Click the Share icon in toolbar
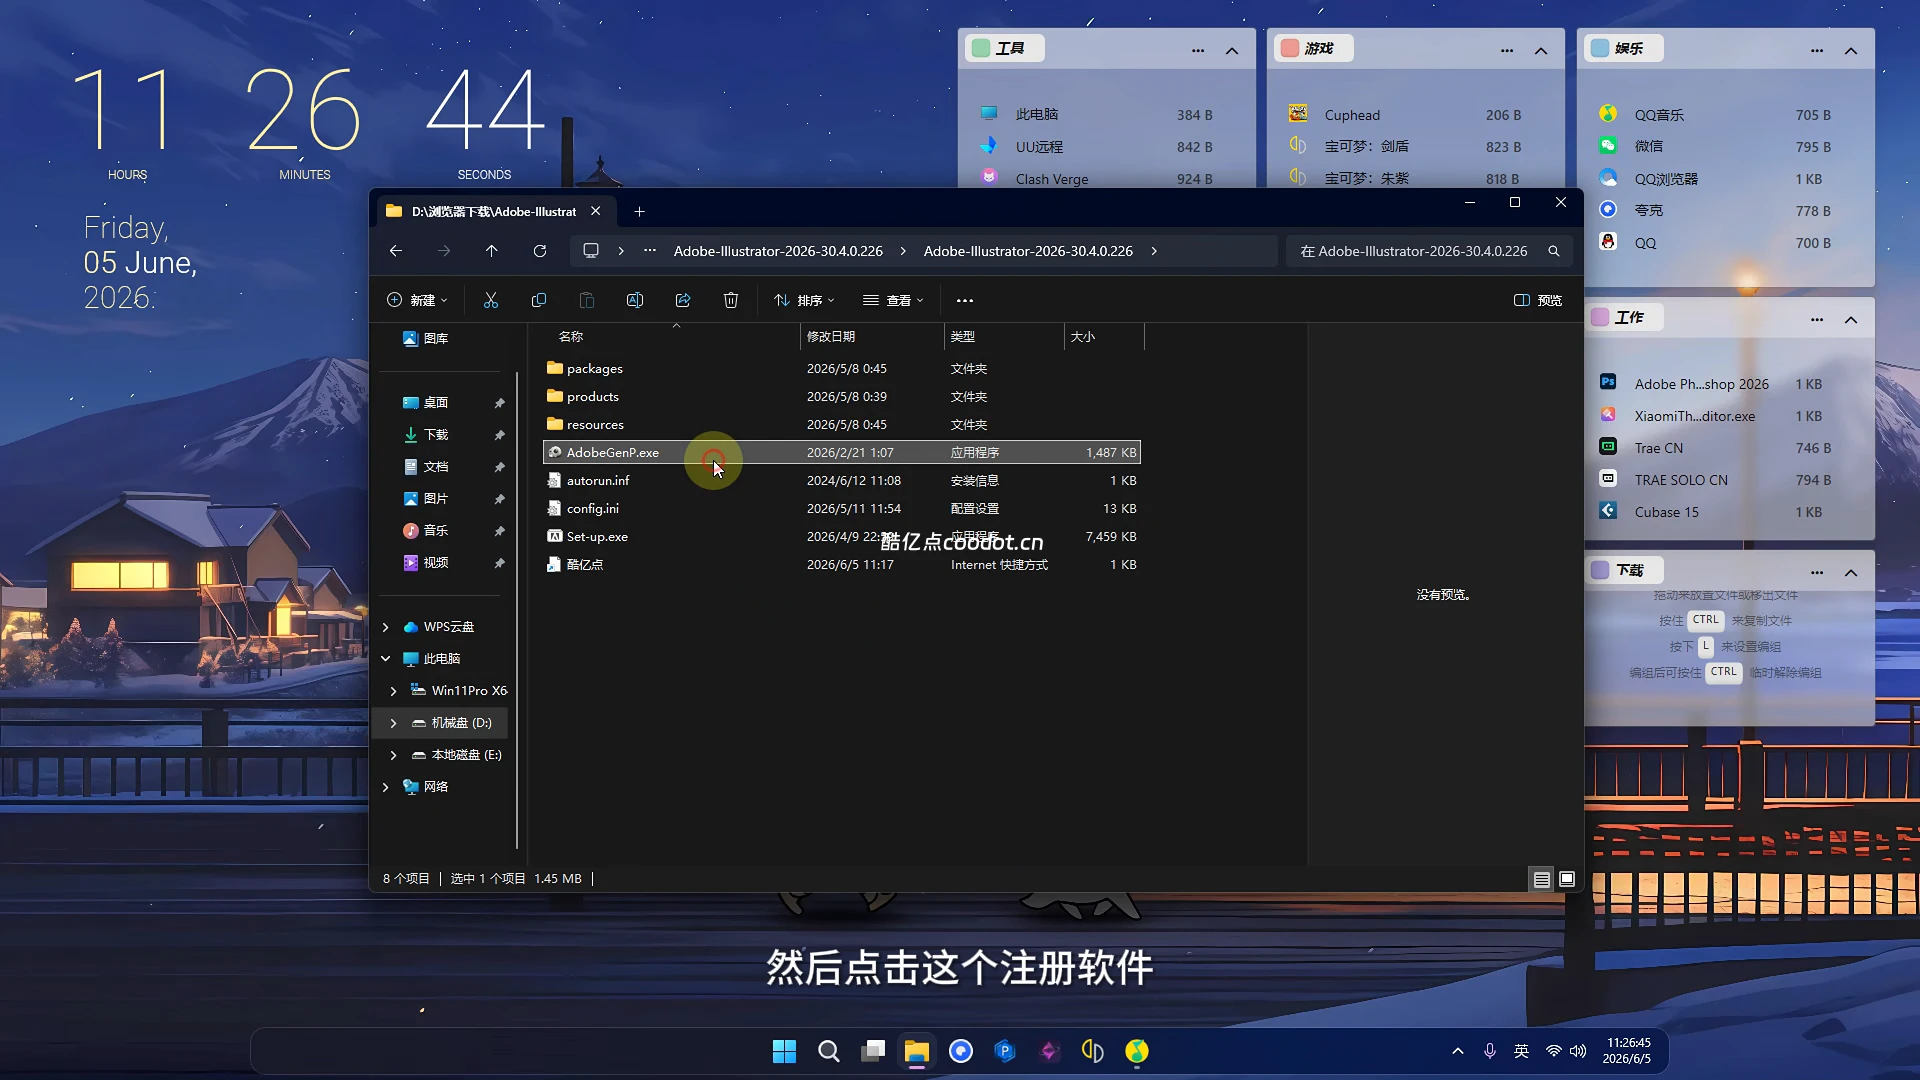This screenshot has height=1080, width=1920. (x=683, y=300)
